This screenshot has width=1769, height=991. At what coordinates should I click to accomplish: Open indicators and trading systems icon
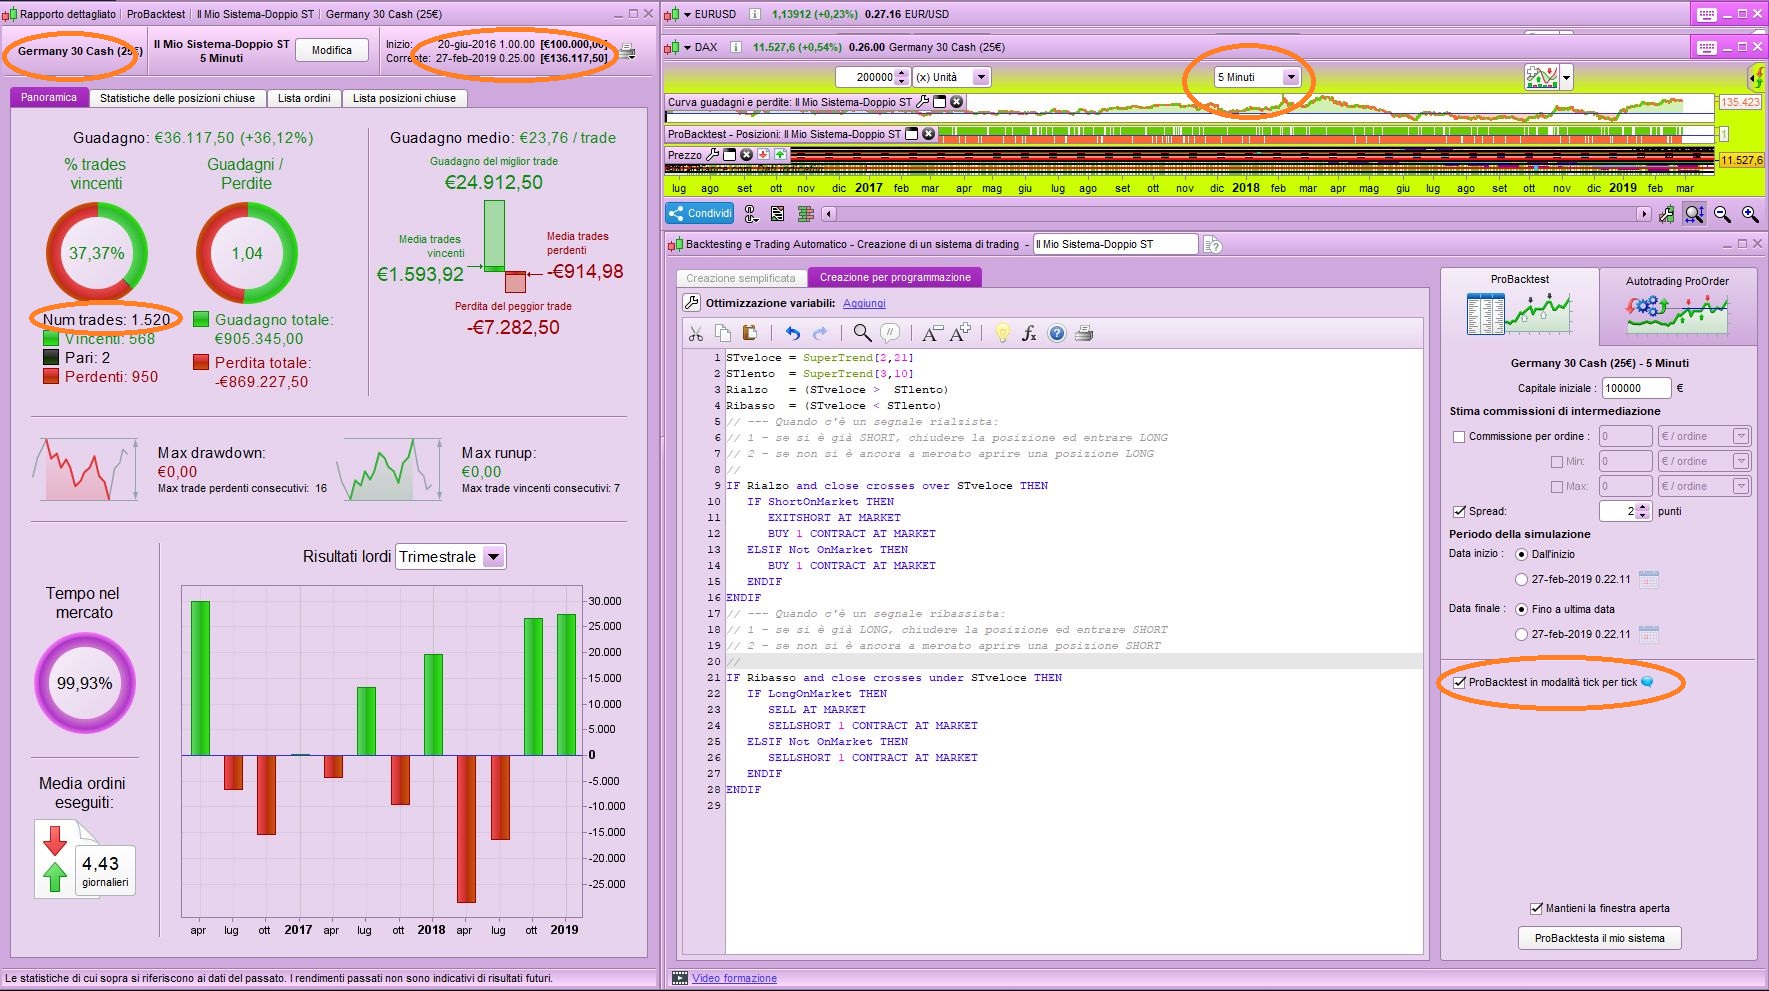(x=1541, y=77)
